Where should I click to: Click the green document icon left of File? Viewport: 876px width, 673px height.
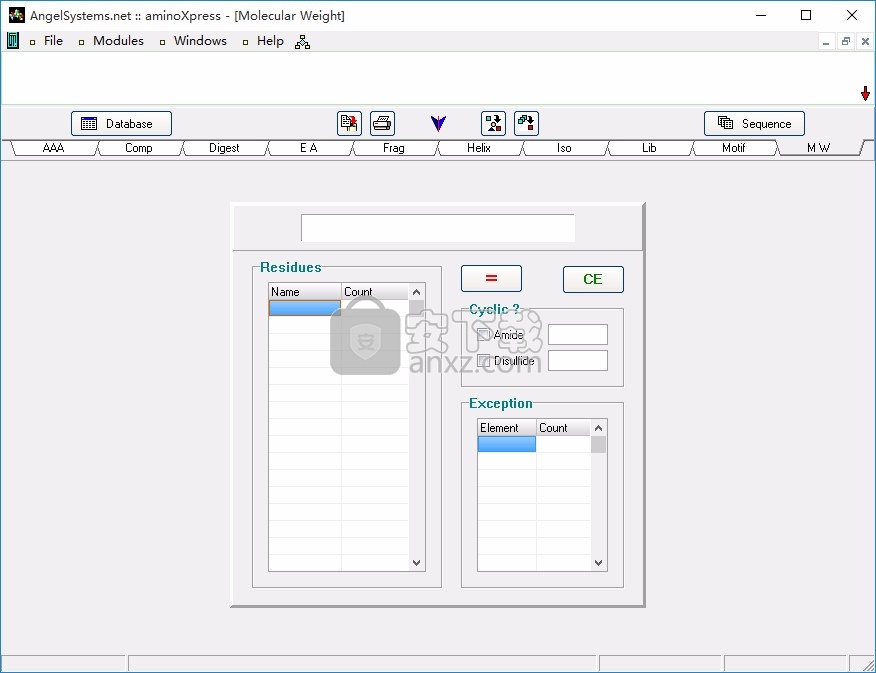[x=13, y=41]
